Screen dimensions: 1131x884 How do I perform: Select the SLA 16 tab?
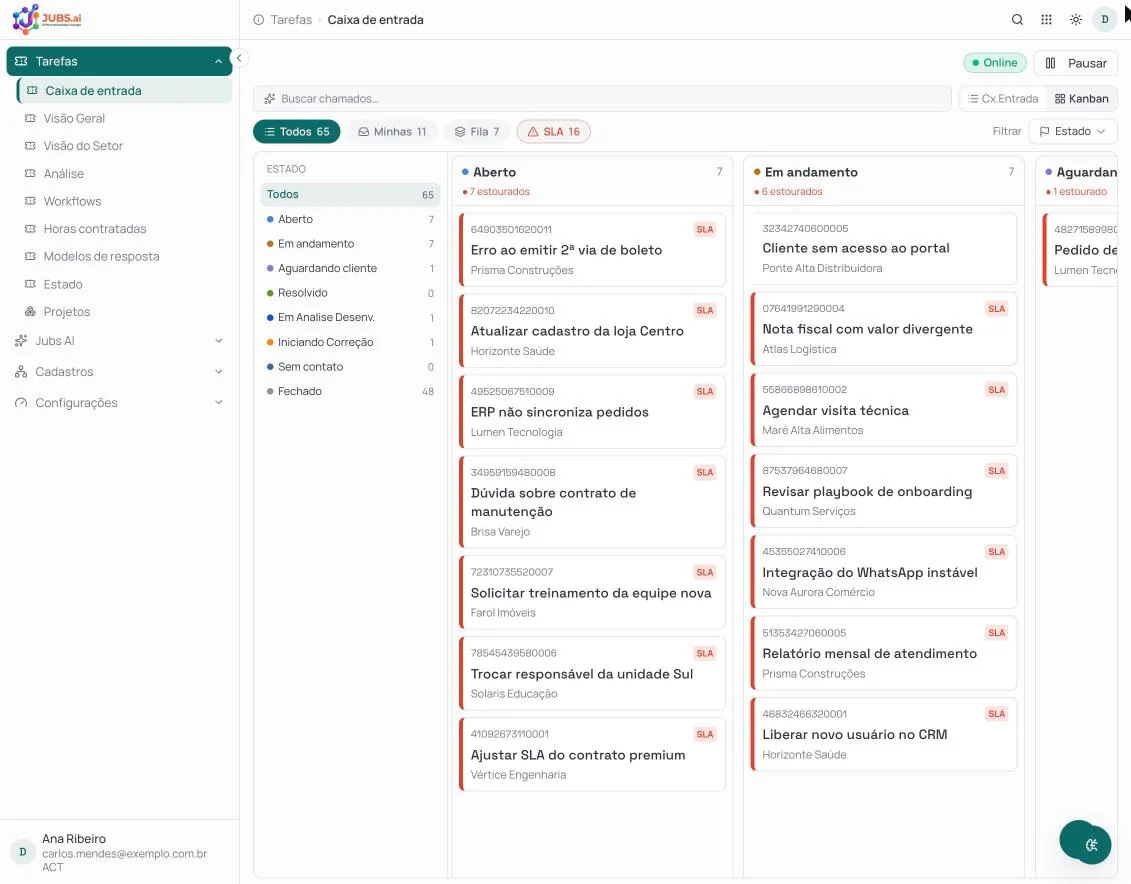553,131
